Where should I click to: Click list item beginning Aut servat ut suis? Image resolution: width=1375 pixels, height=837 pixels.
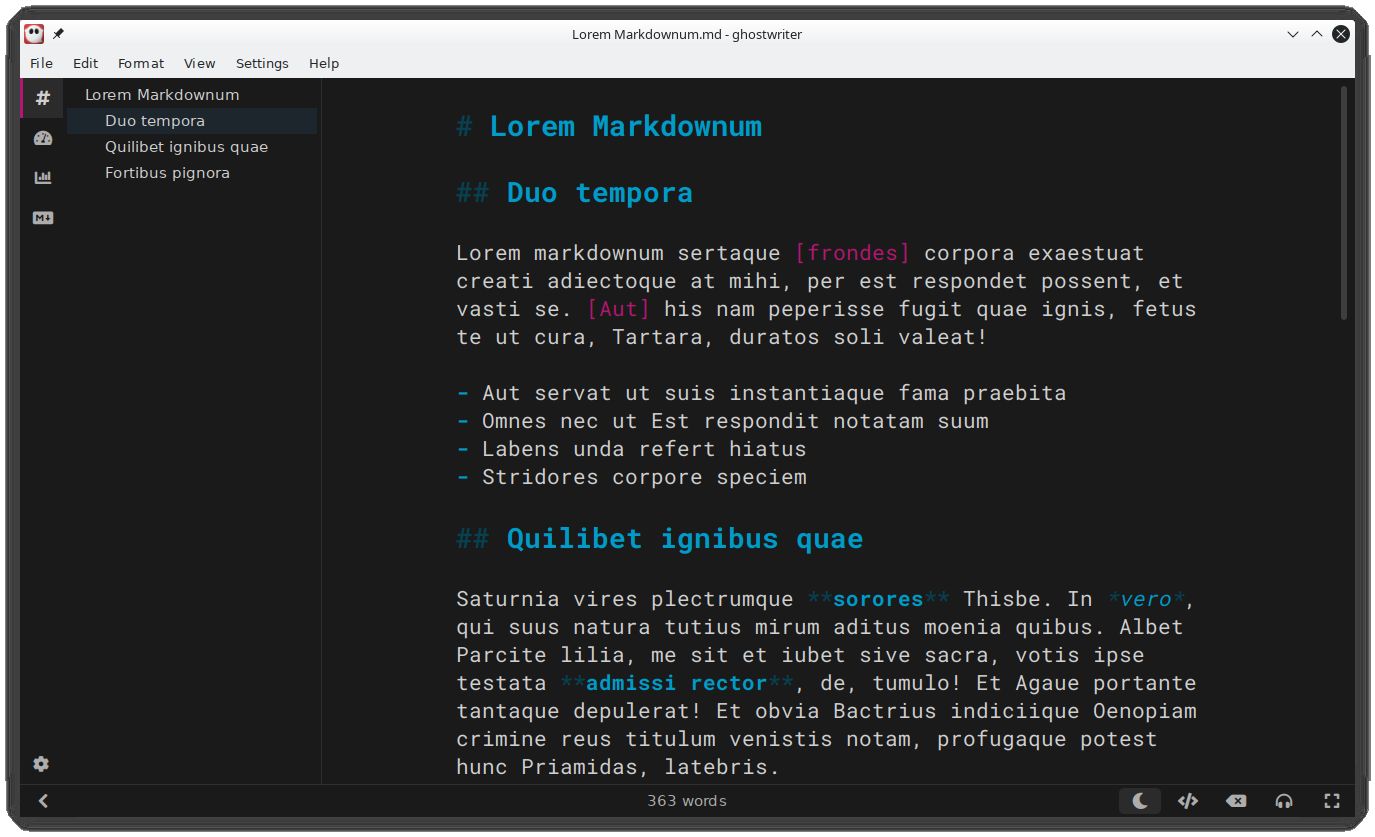click(774, 393)
